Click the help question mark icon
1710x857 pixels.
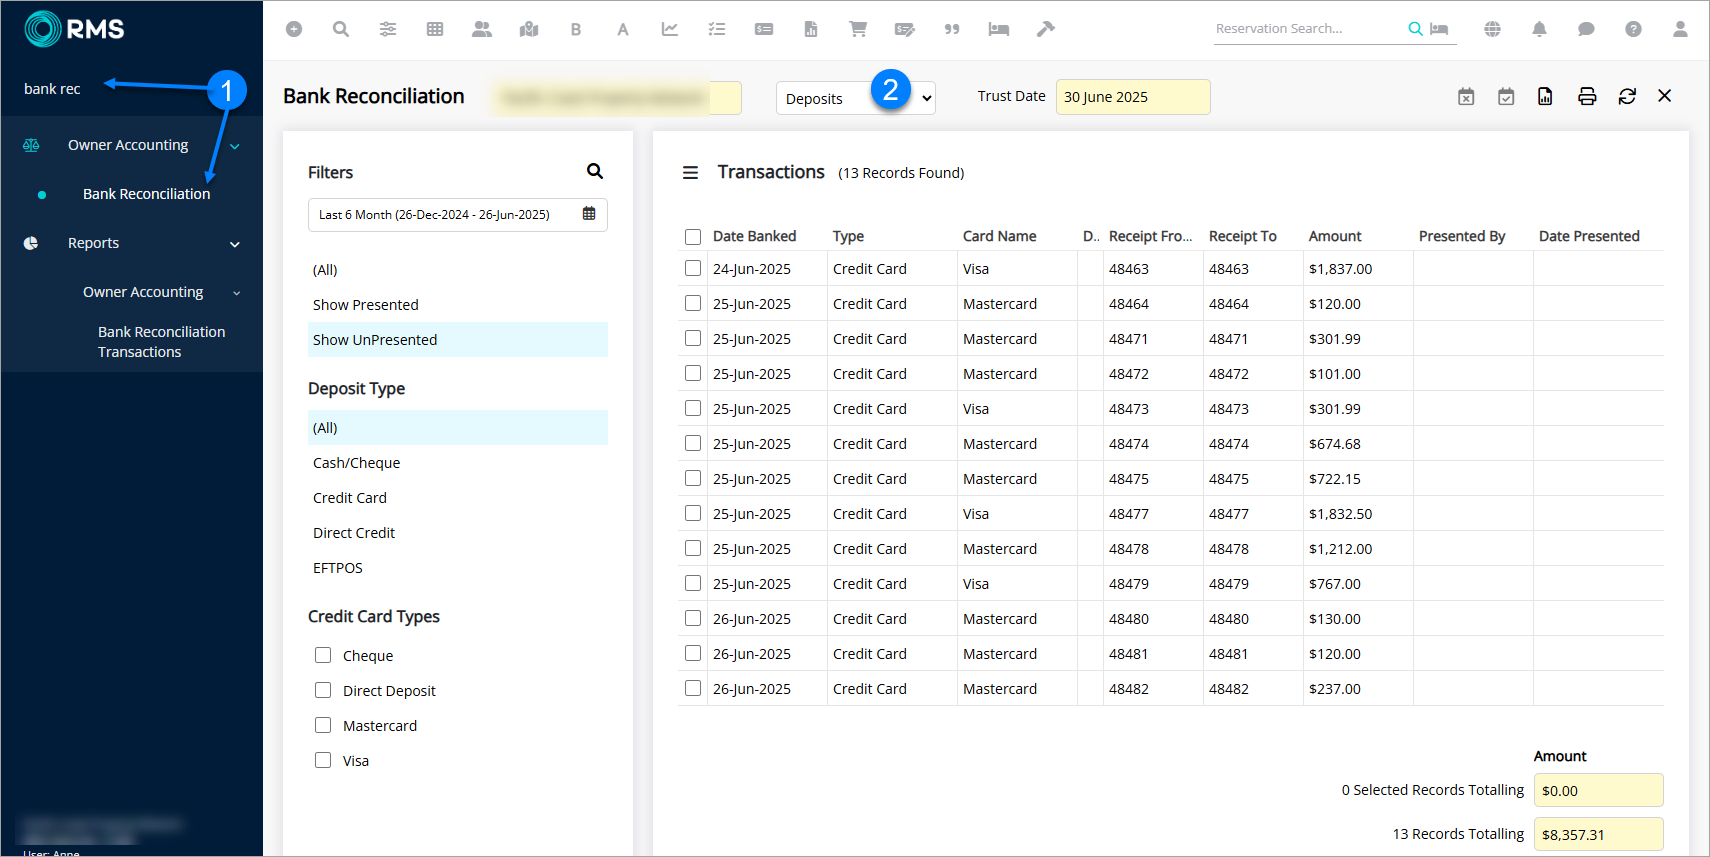pos(1632,29)
